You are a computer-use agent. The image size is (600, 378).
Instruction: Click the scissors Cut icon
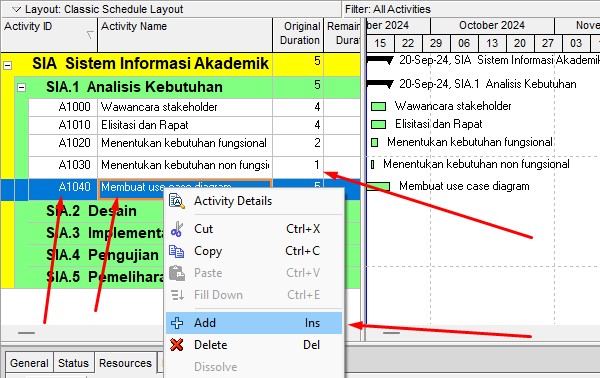pos(177,229)
